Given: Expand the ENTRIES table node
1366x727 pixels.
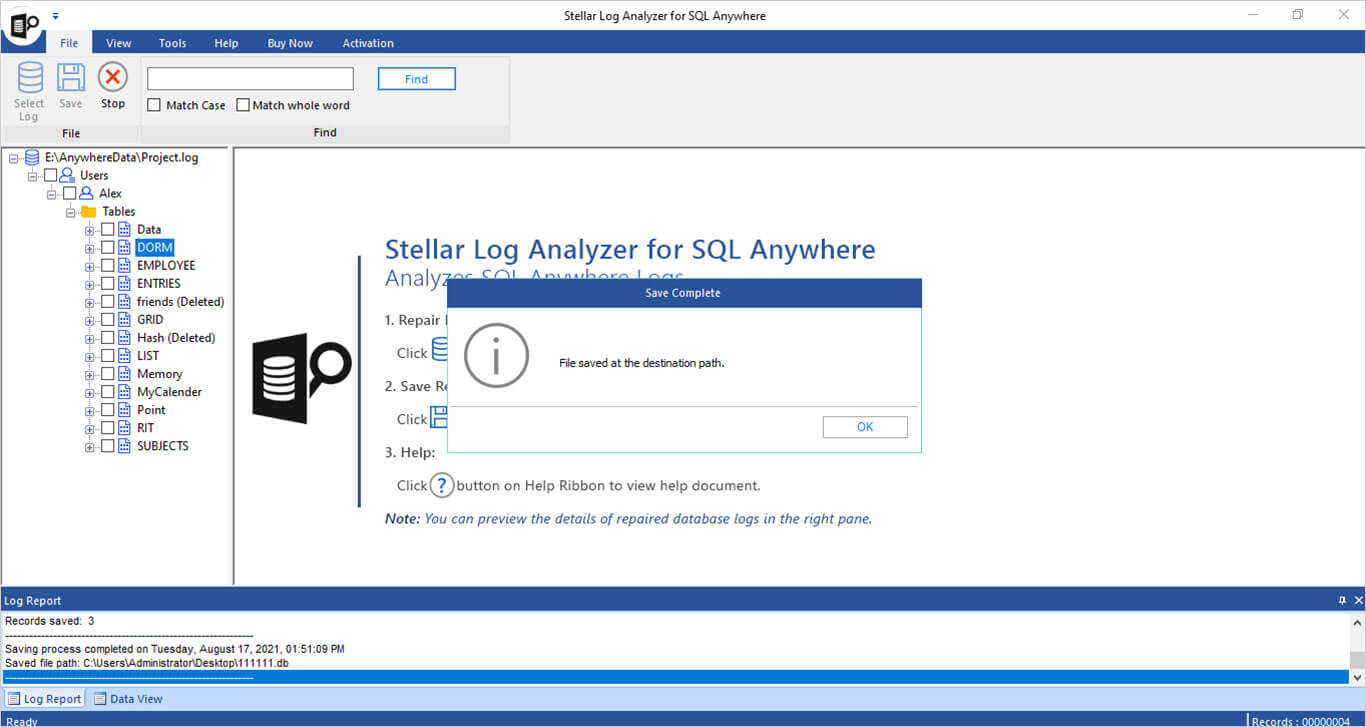Looking at the screenshot, I should 90,284.
